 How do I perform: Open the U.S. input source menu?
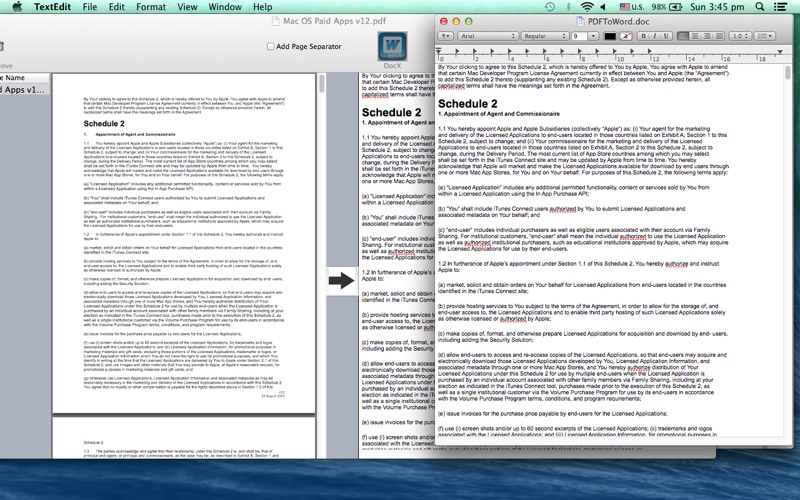(631, 7)
